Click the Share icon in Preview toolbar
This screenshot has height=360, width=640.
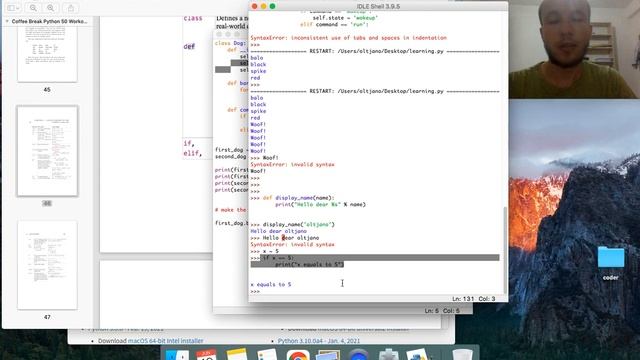[x=71, y=8]
